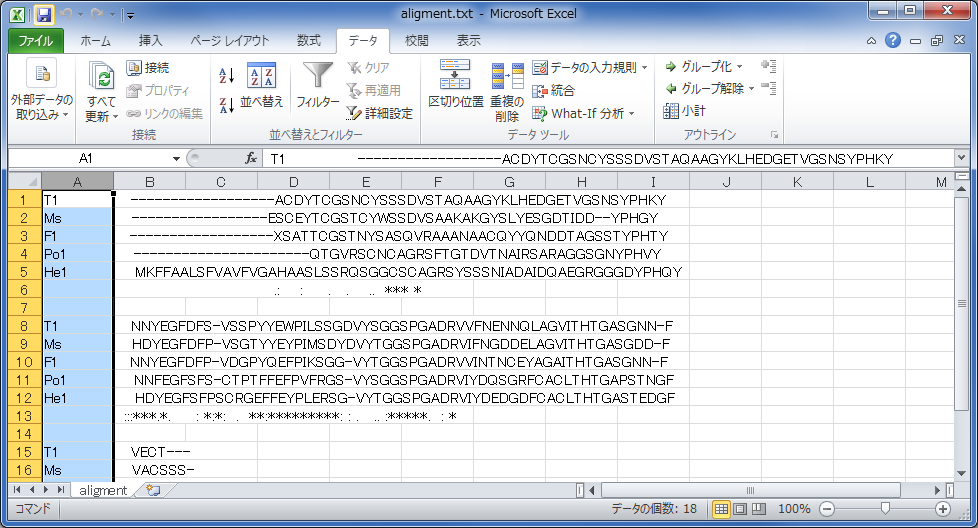Switch to page layout view

point(739,509)
